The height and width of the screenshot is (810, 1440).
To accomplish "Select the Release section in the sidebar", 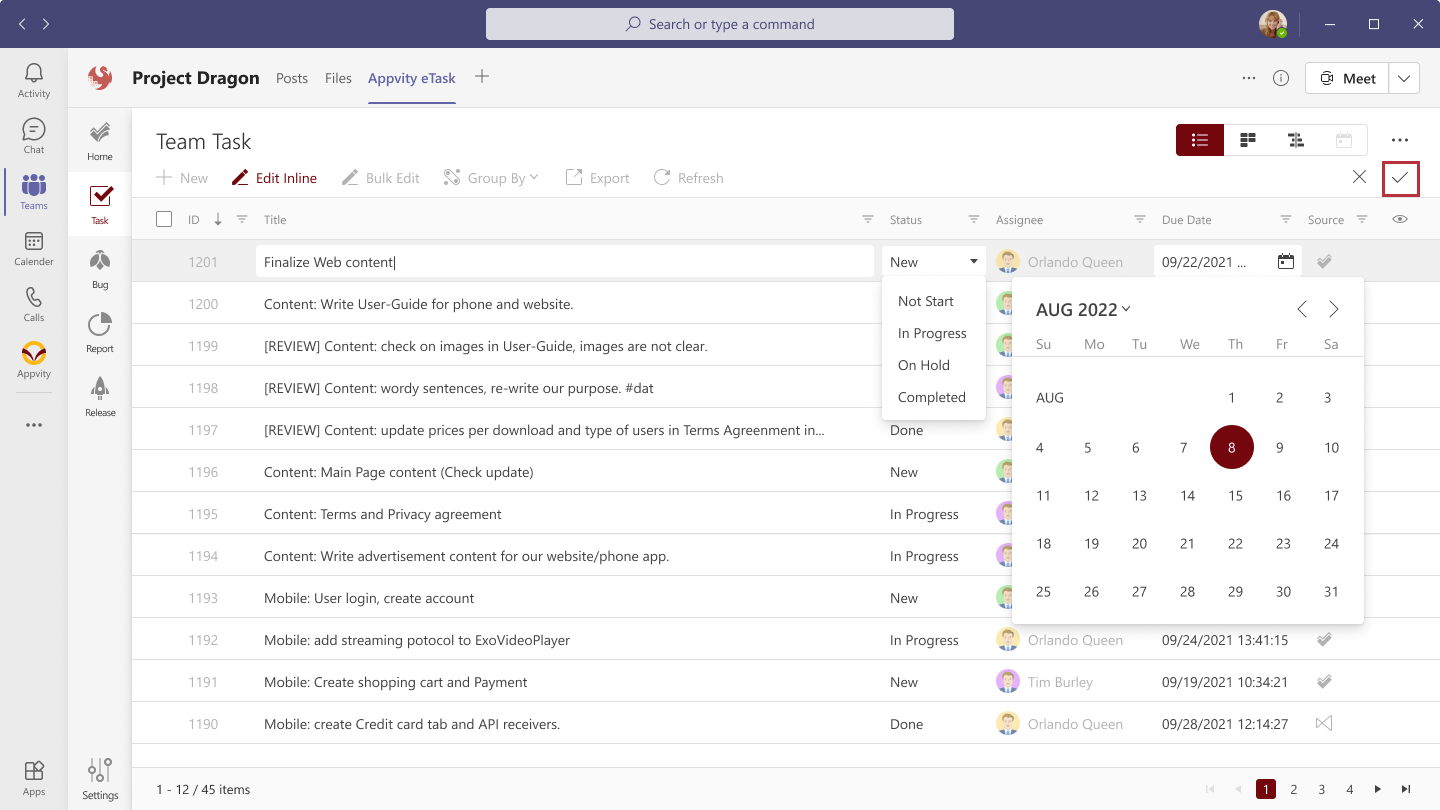I will [x=99, y=397].
